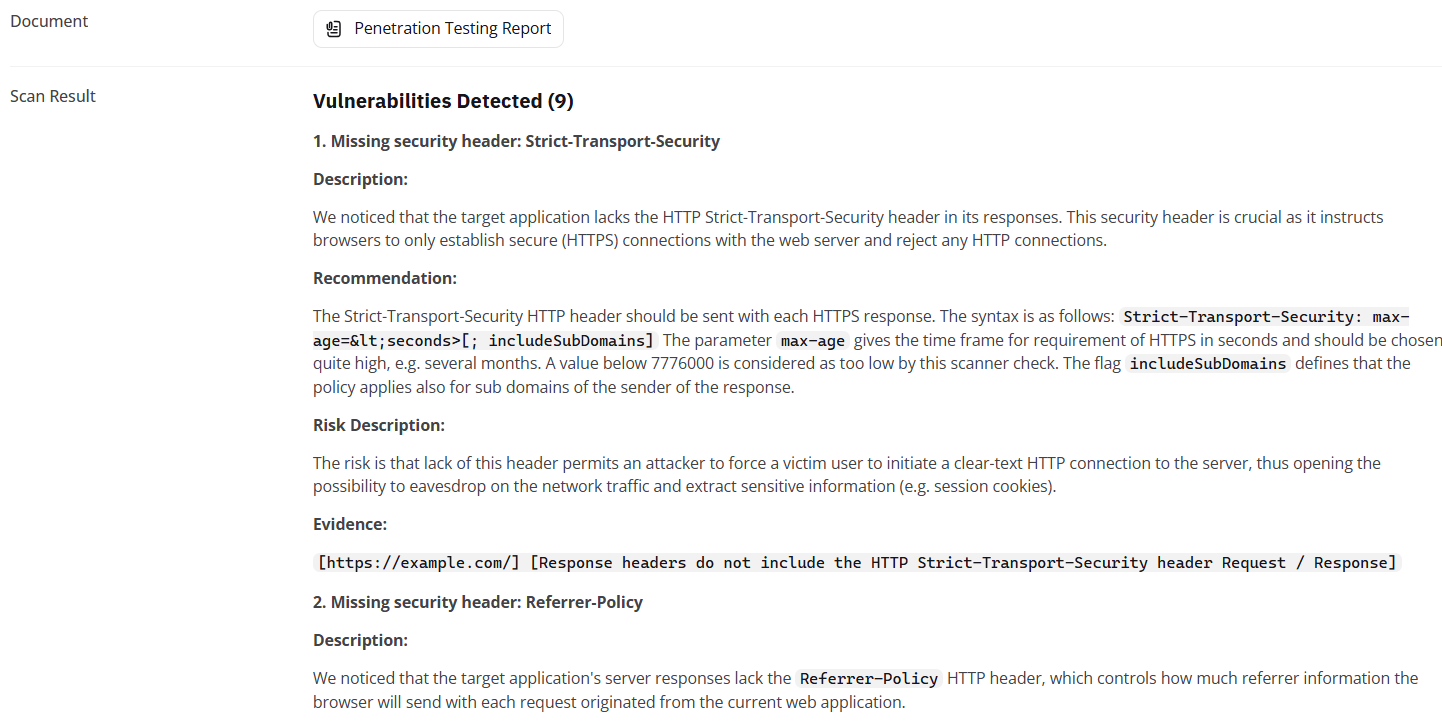Click the standalone includeSubDomains inline code
This screenshot has width=1442, height=725.
click(x=1207, y=364)
